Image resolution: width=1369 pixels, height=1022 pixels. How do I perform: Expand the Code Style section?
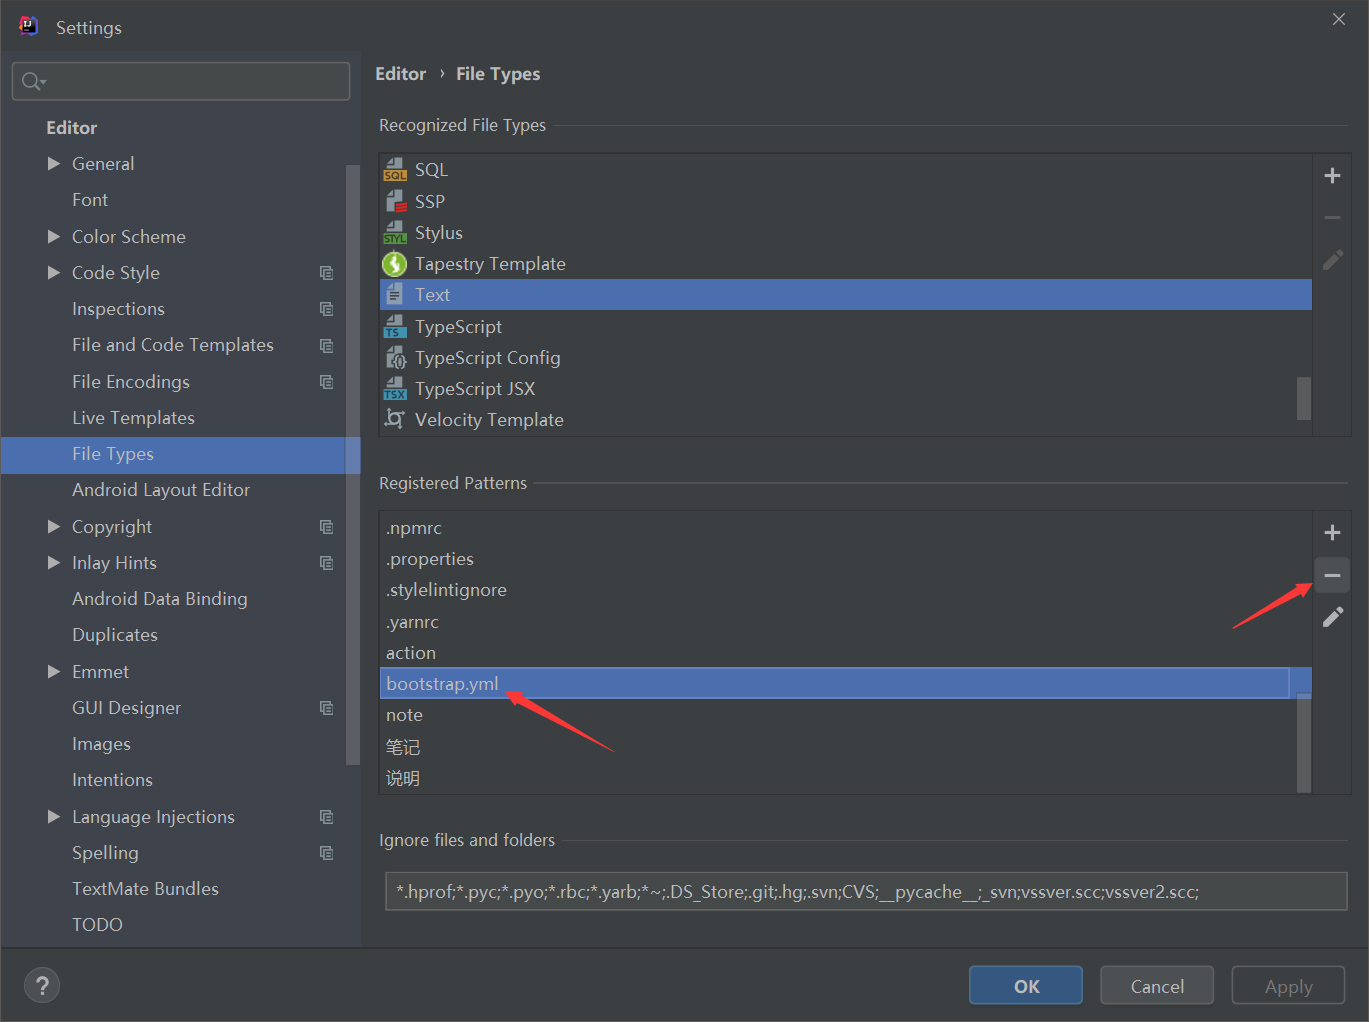coord(54,272)
